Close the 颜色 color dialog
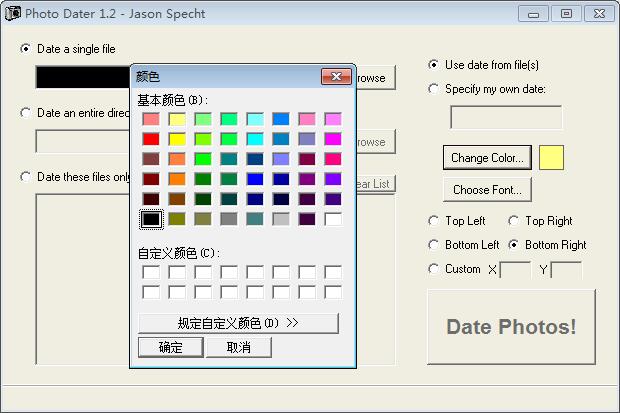 click(336, 76)
